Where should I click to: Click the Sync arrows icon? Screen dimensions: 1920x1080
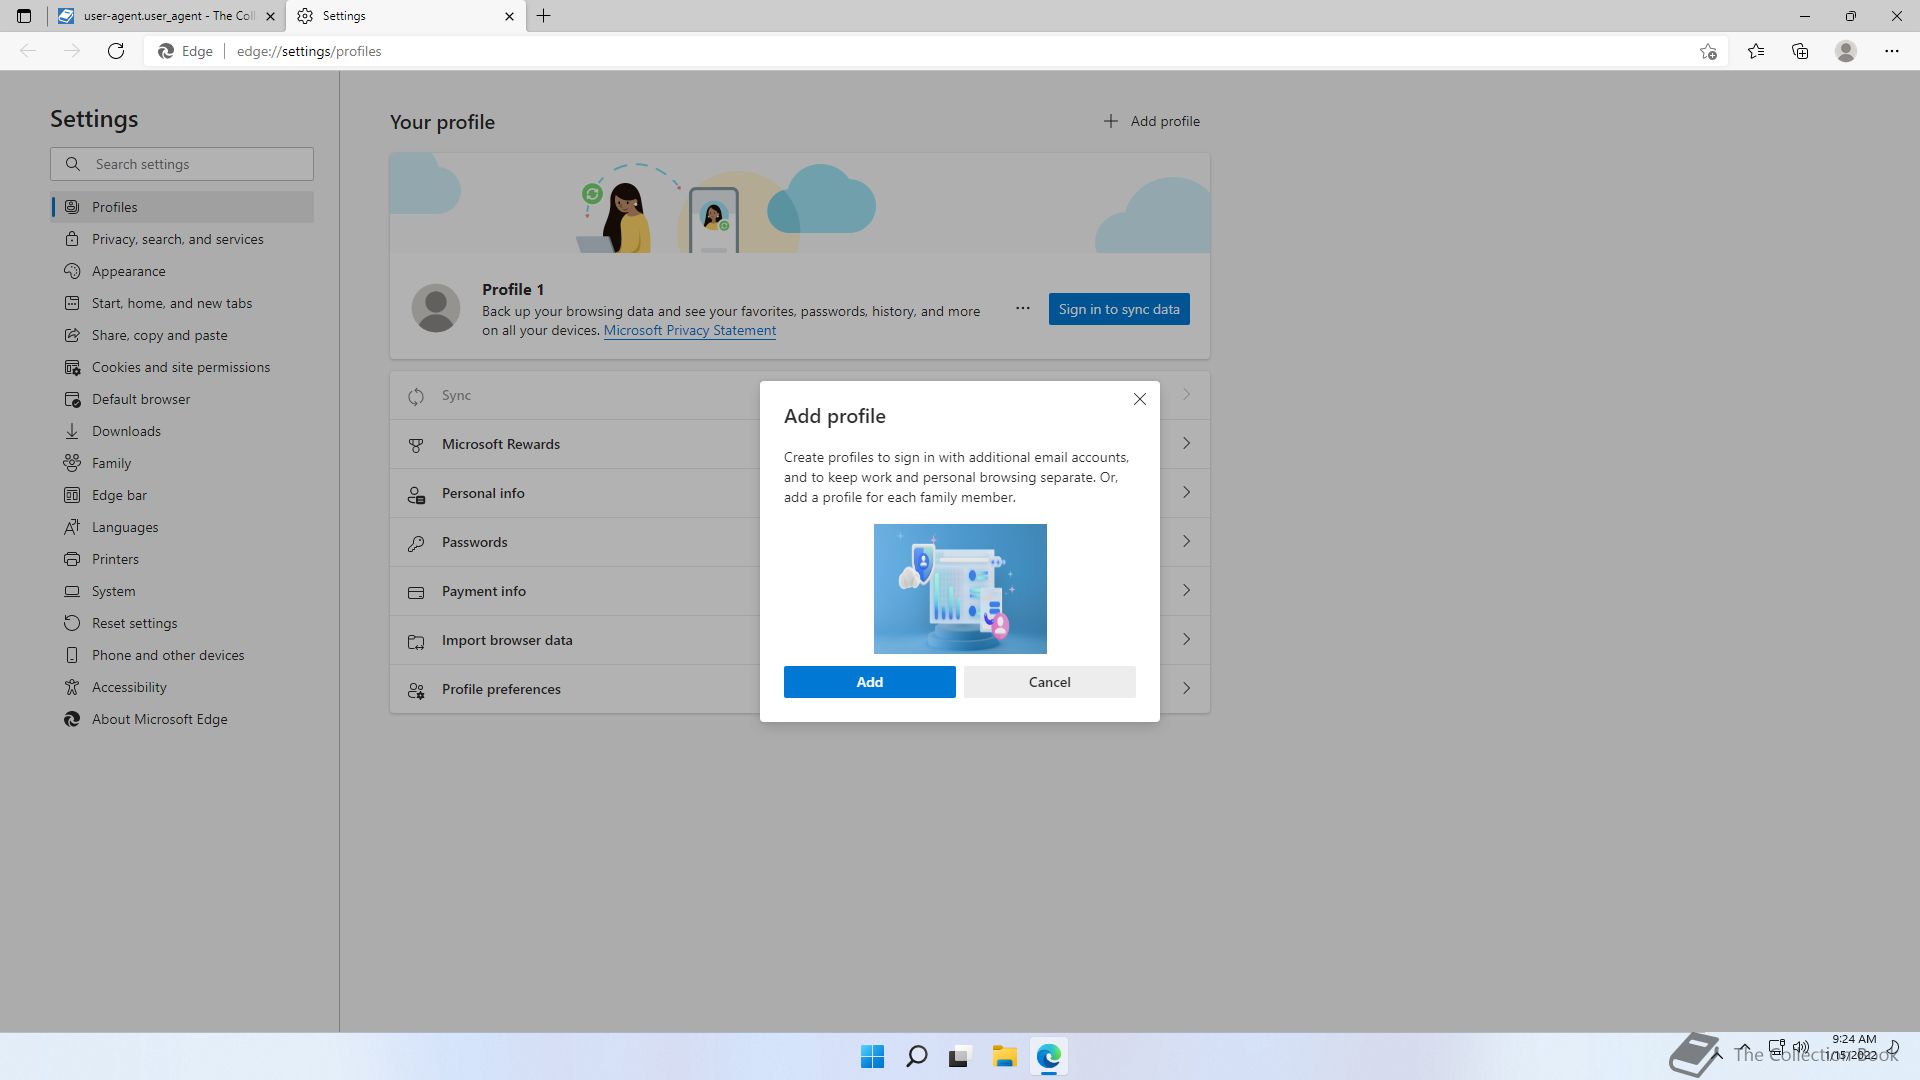(x=416, y=396)
